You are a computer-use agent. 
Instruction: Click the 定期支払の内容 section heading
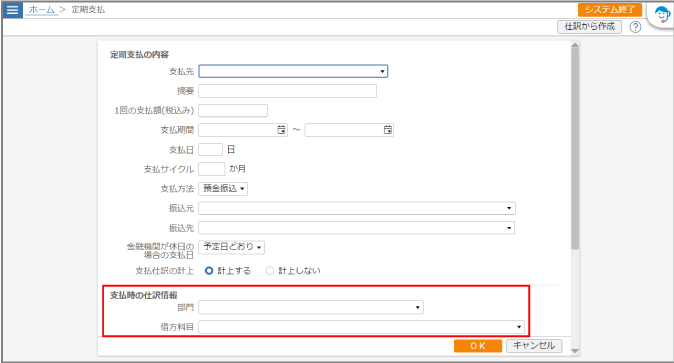[x=139, y=55]
